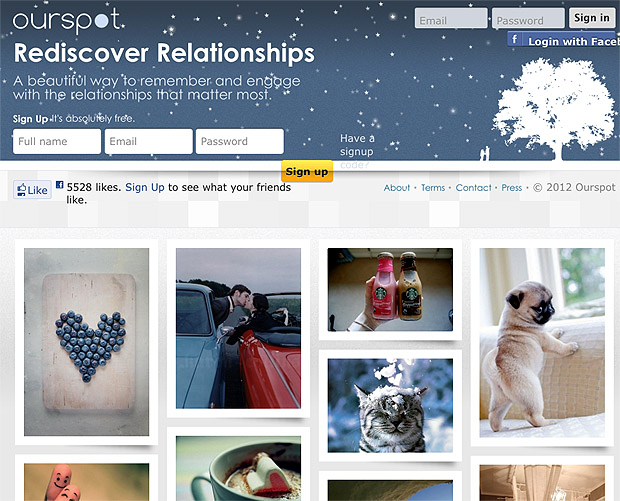The width and height of the screenshot is (620, 501).
Task: Click the Facebook Like thumbs-up button
Action: [x=32, y=190]
